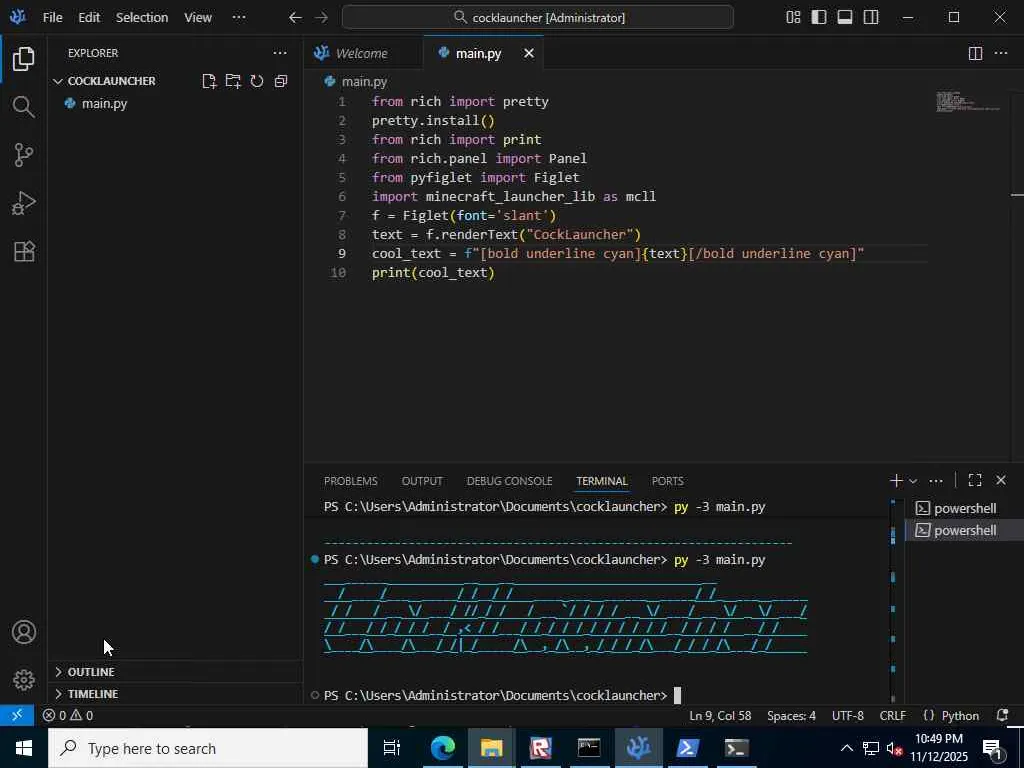Open editor more actions ellipsis
Screen dimensions: 1024x768
(1000, 54)
